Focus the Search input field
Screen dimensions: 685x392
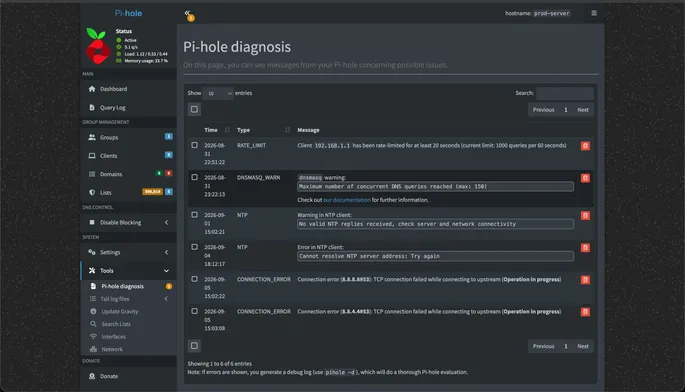pyautogui.click(x=564, y=93)
